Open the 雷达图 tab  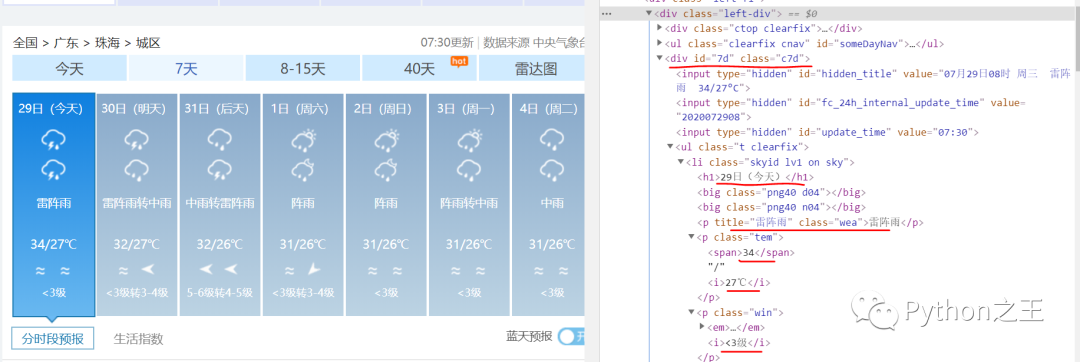(x=532, y=69)
